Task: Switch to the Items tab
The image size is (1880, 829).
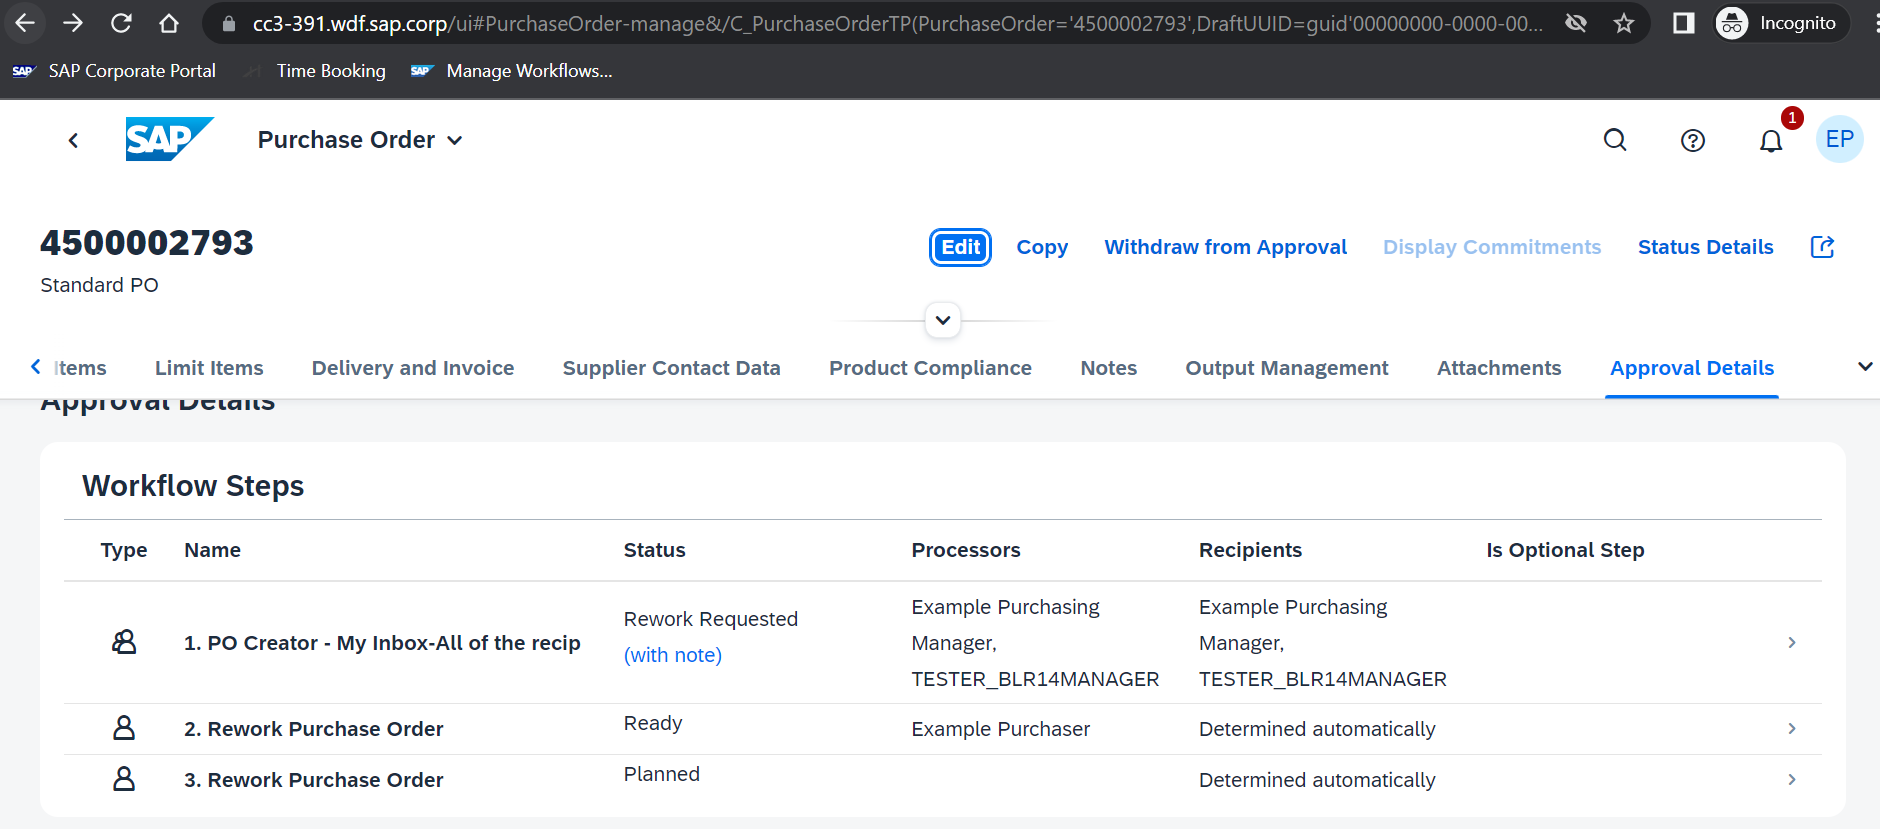Action: 80,368
